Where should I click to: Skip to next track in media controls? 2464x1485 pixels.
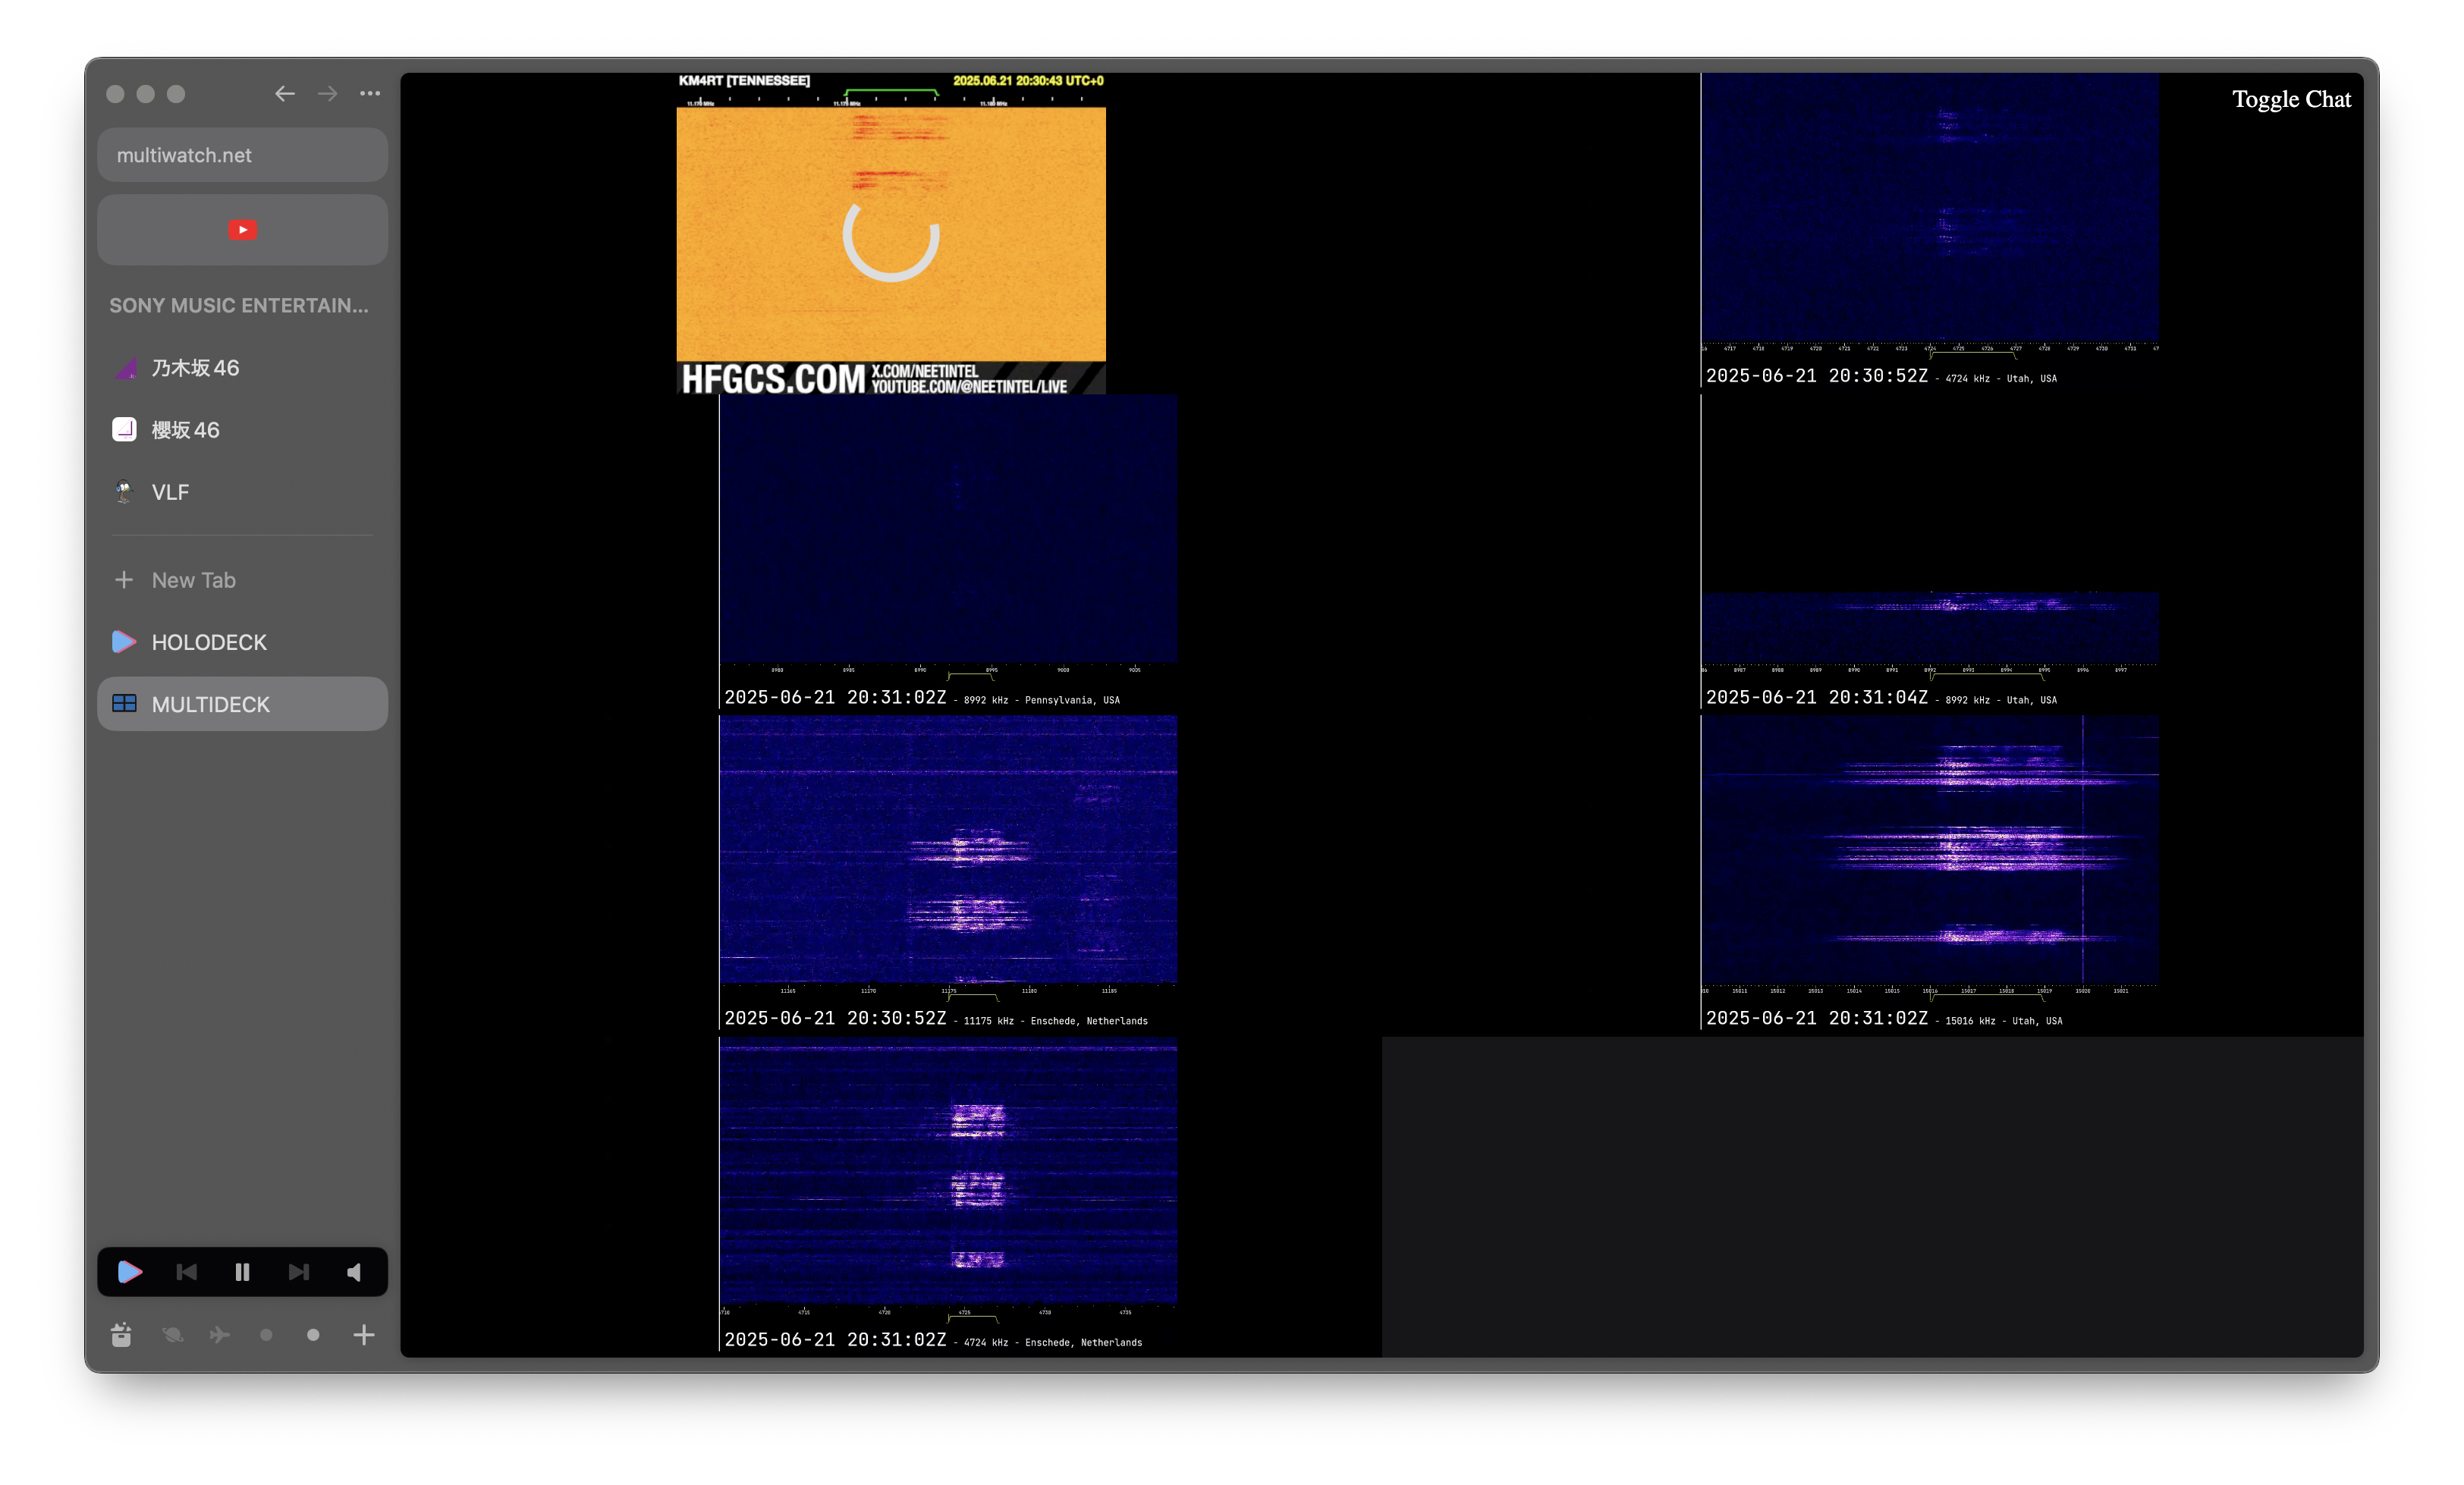tap(298, 1272)
